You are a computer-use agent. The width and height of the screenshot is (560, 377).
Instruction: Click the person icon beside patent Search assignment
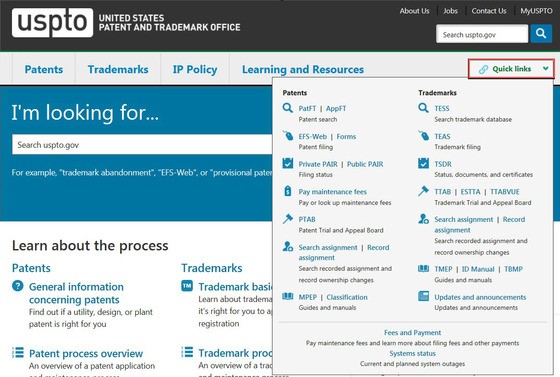click(288, 246)
